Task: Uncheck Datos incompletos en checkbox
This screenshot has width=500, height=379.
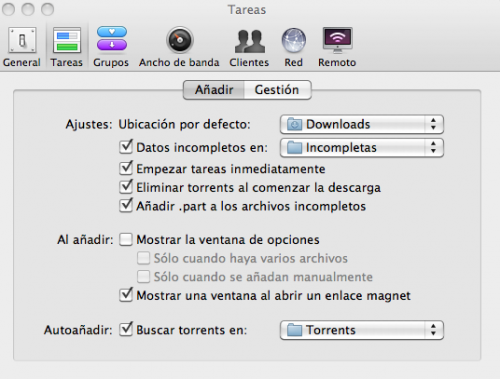Action: [126, 147]
